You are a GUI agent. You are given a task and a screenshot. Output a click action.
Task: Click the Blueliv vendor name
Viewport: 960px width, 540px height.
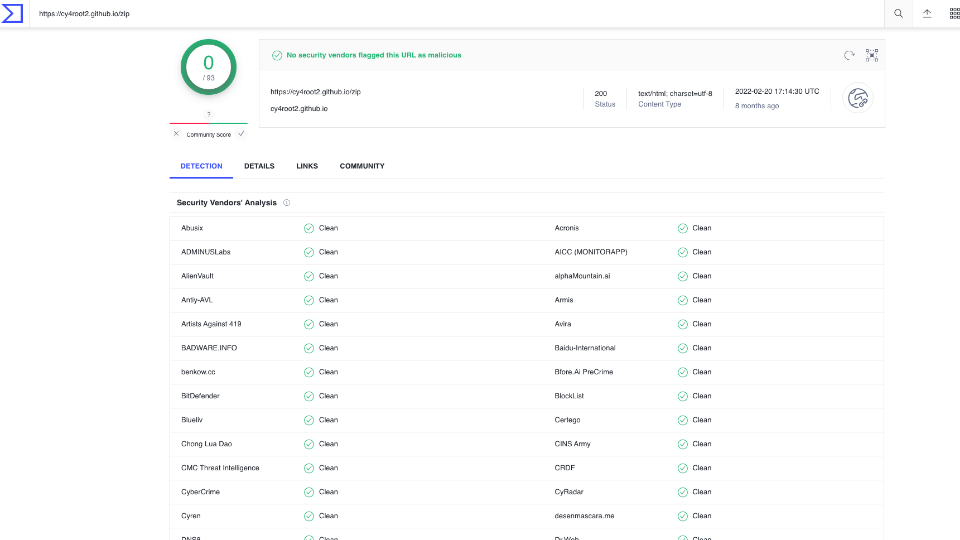[x=192, y=420]
